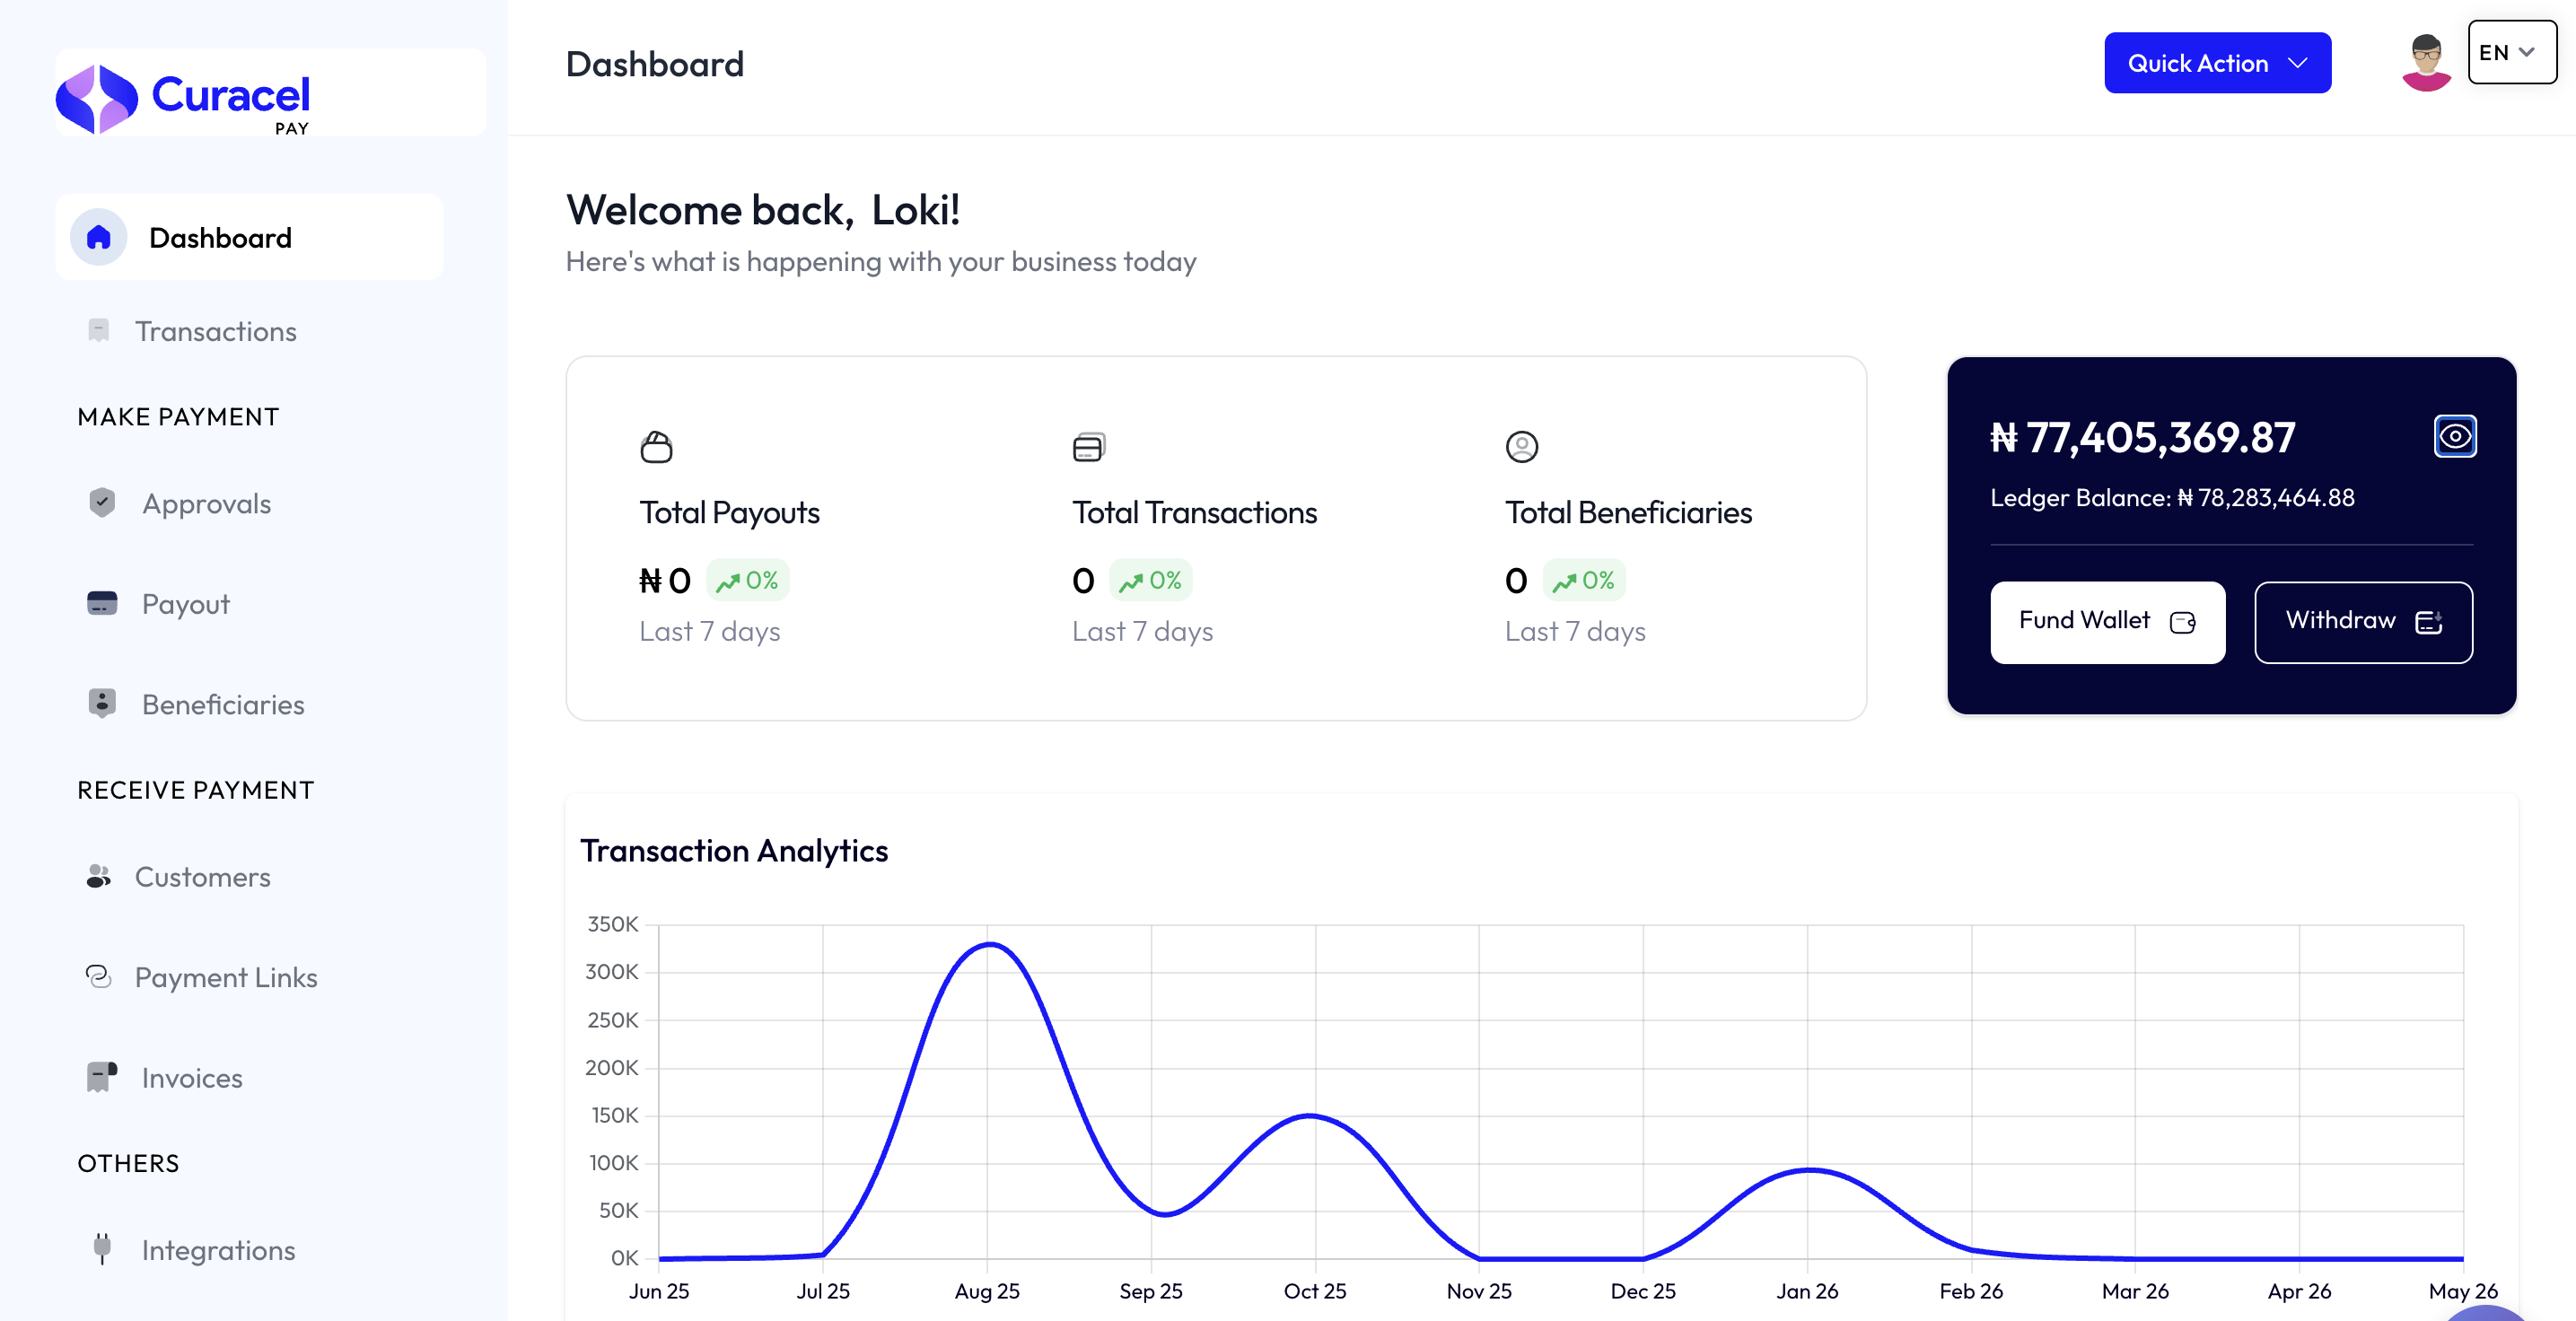Click the Dashboard home icon

tap(98, 238)
